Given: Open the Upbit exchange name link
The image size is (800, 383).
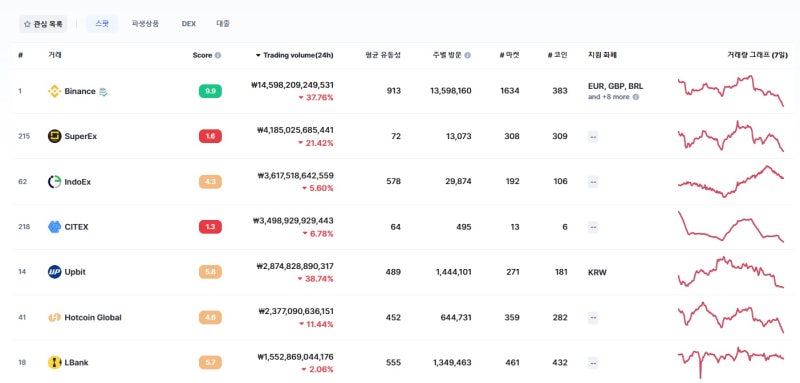Looking at the screenshot, I should (75, 272).
